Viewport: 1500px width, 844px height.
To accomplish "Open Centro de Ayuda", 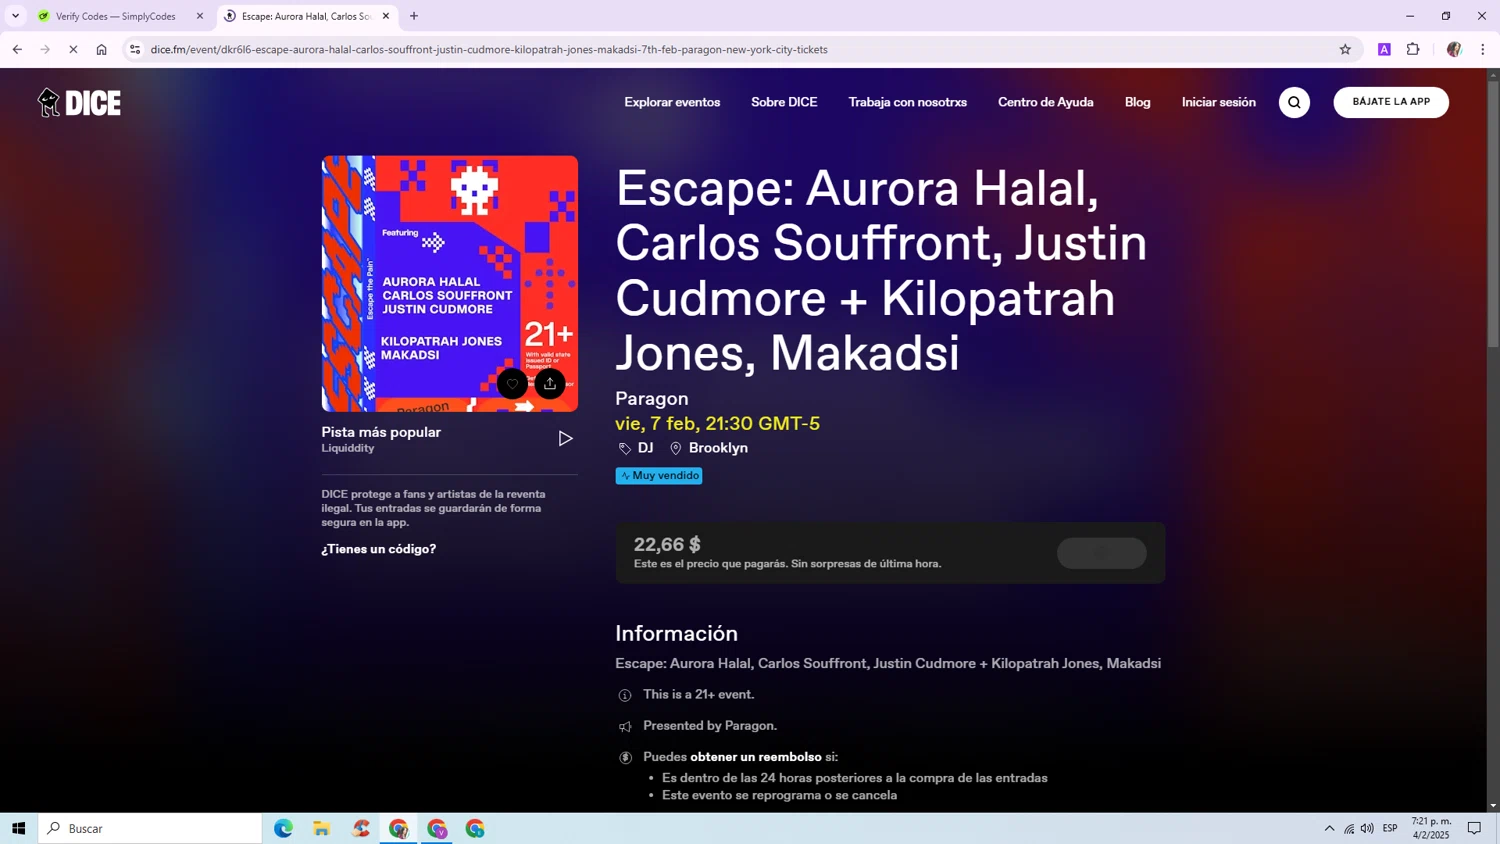I will click(1045, 102).
